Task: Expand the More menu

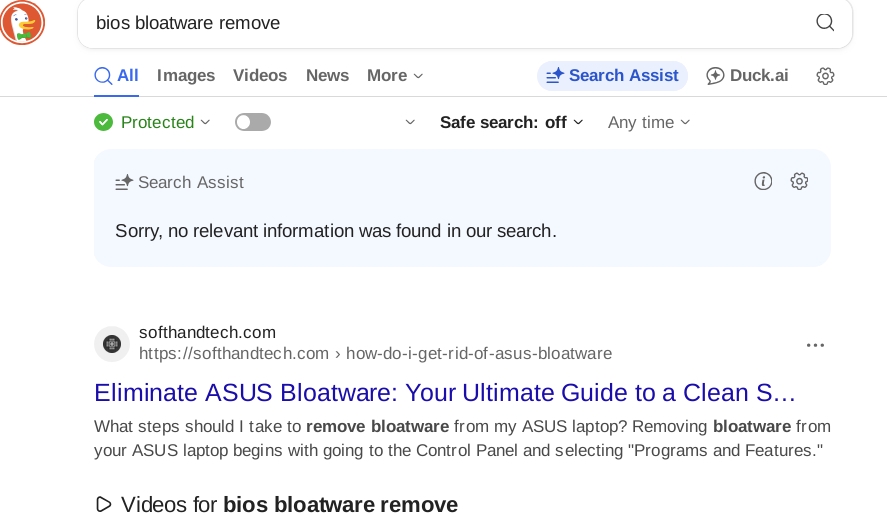Action: click(395, 76)
